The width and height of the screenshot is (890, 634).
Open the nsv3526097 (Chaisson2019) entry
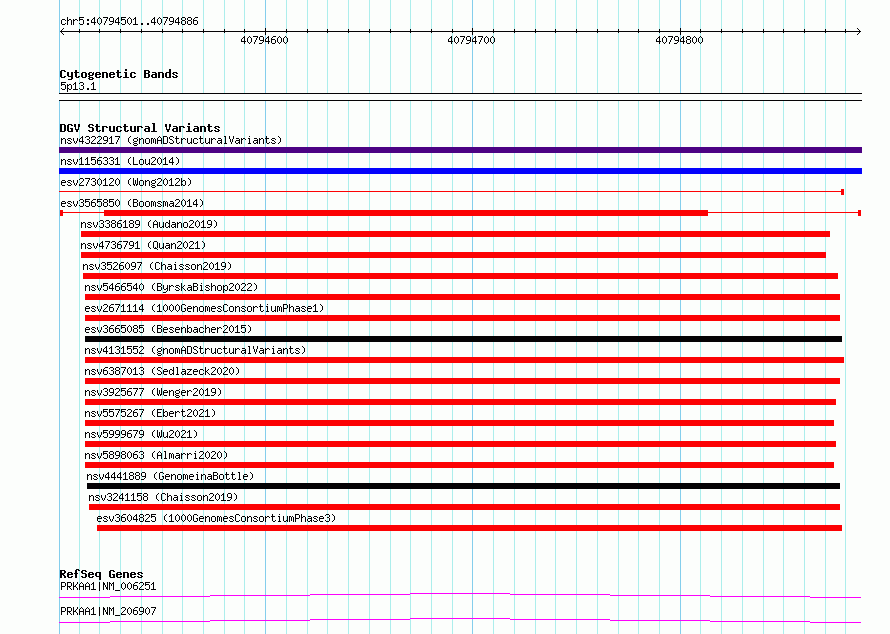[x=157, y=266]
